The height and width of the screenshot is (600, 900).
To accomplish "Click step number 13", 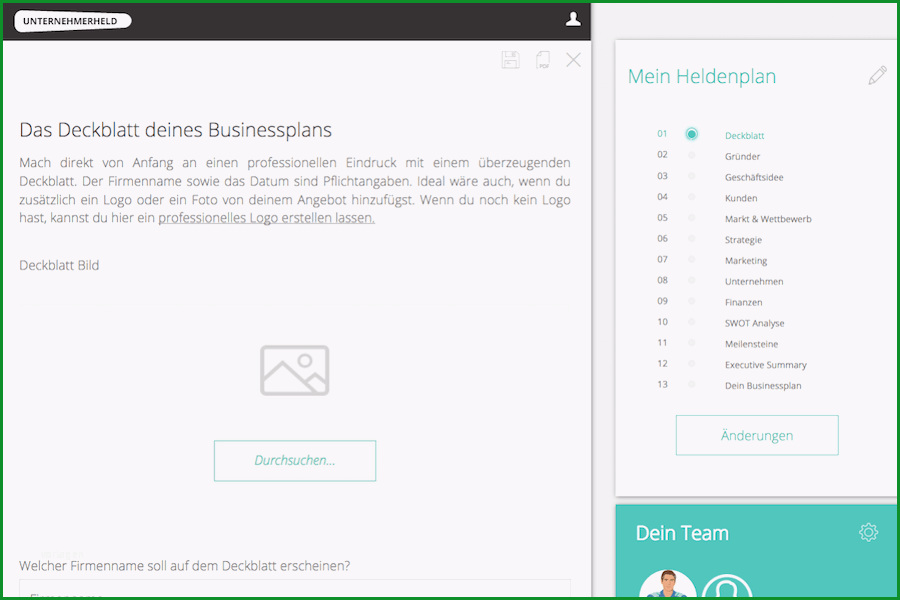I will tap(662, 384).
